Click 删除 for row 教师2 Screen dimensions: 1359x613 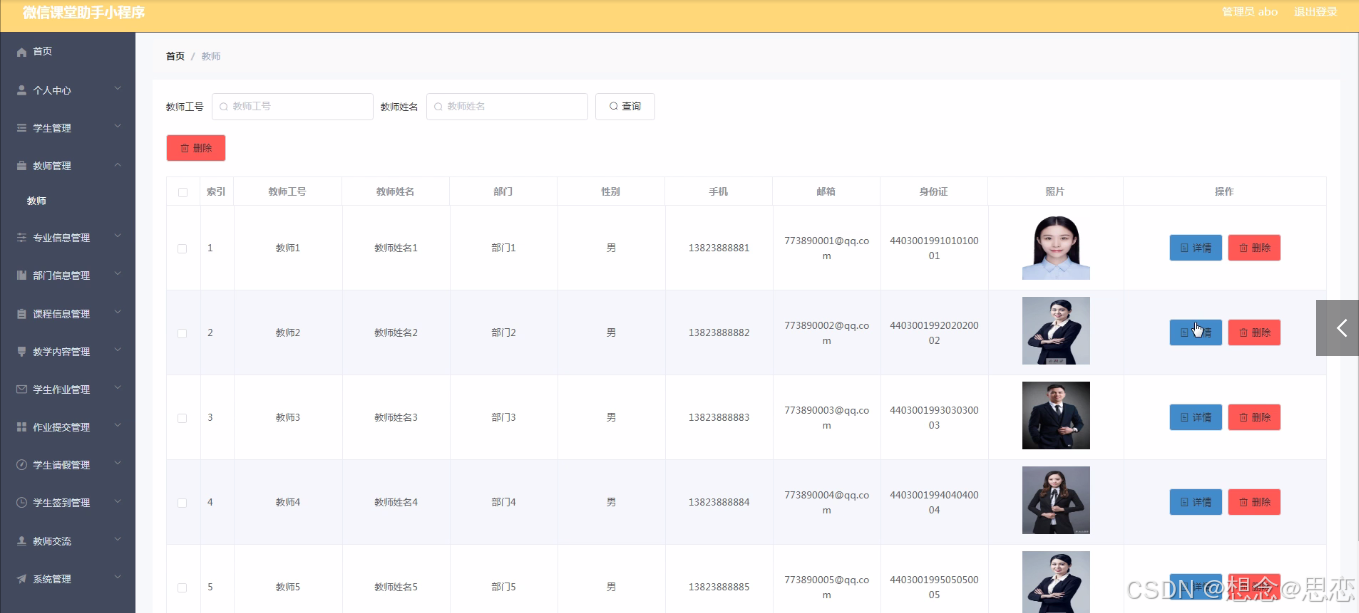click(1254, 333)
